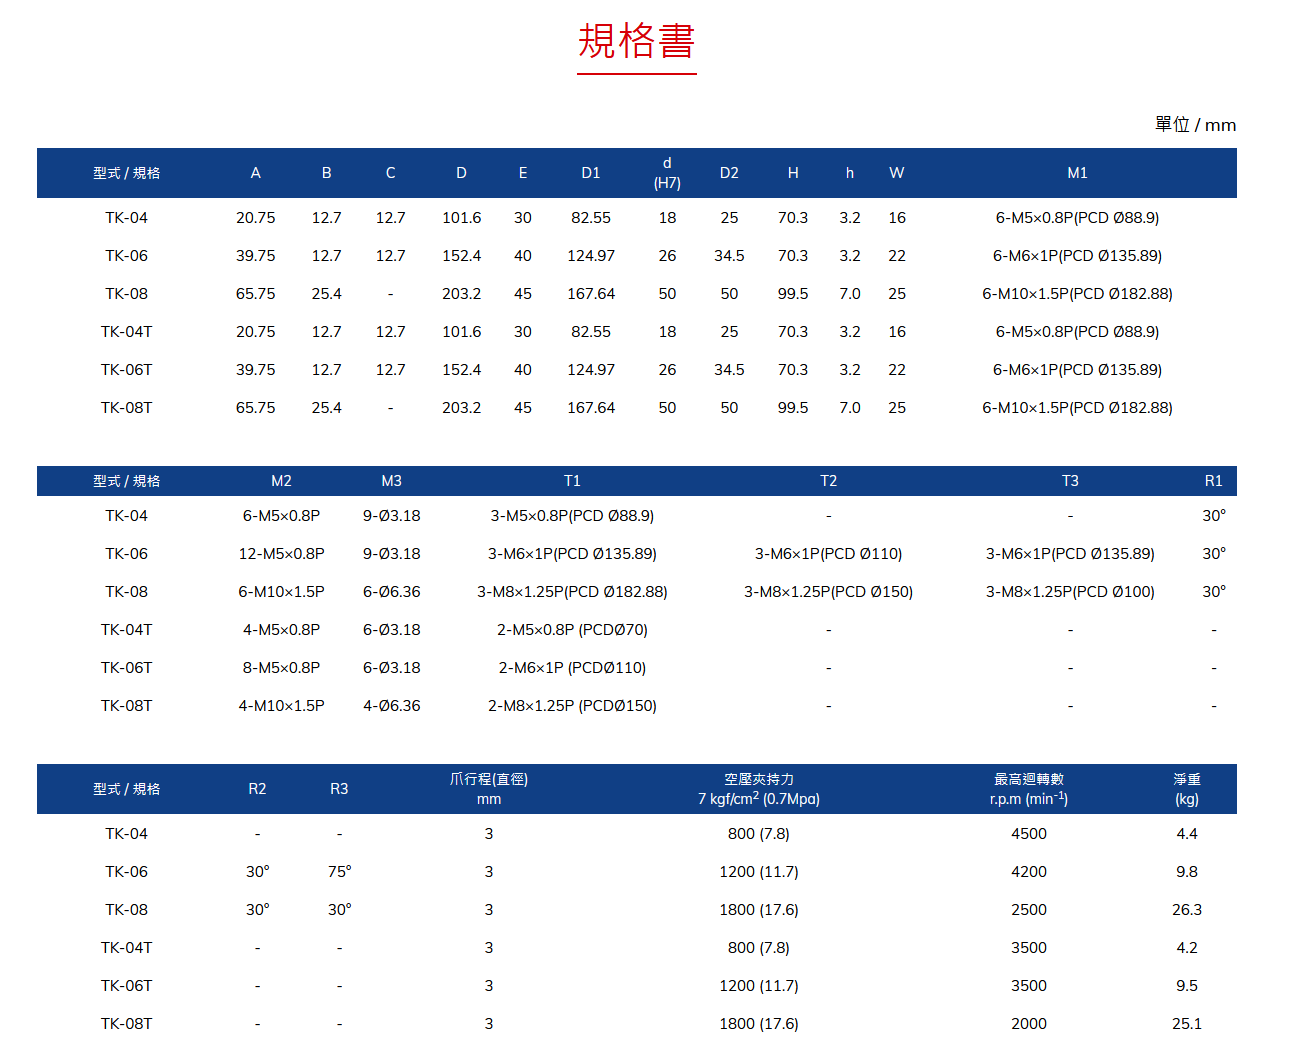Select TK-06 label in second table
The image size is (1292, 1047).
pos(126,554)
